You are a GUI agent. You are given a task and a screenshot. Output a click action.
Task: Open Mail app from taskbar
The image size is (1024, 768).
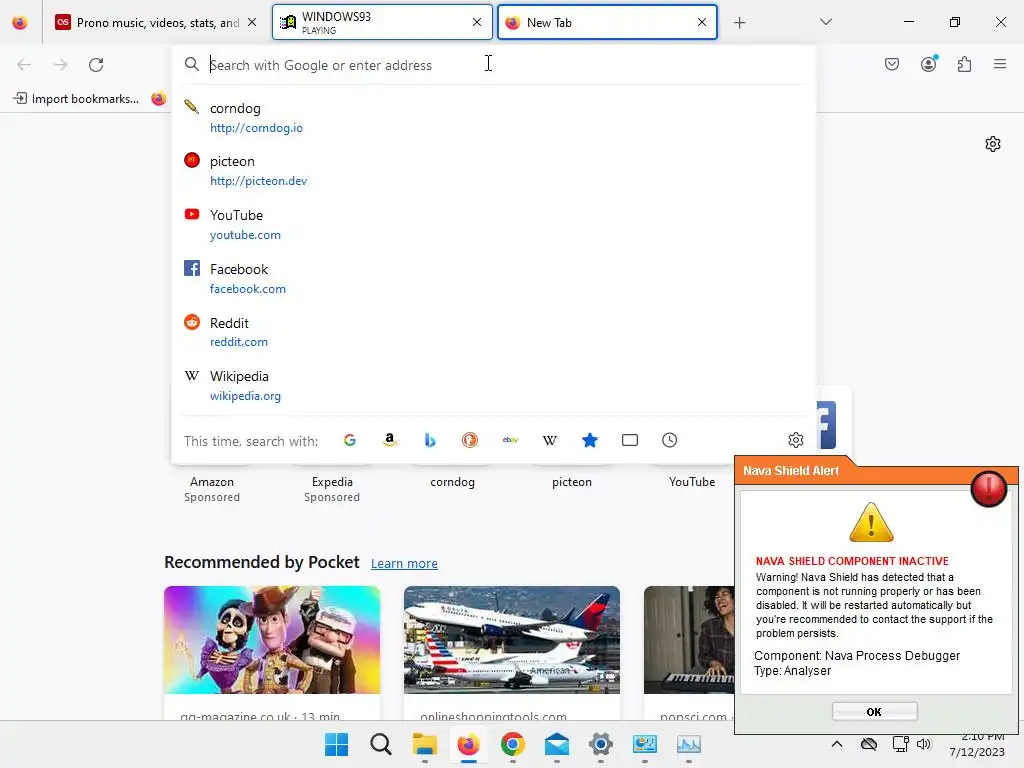pyautogui.click(x=556, y=744)
